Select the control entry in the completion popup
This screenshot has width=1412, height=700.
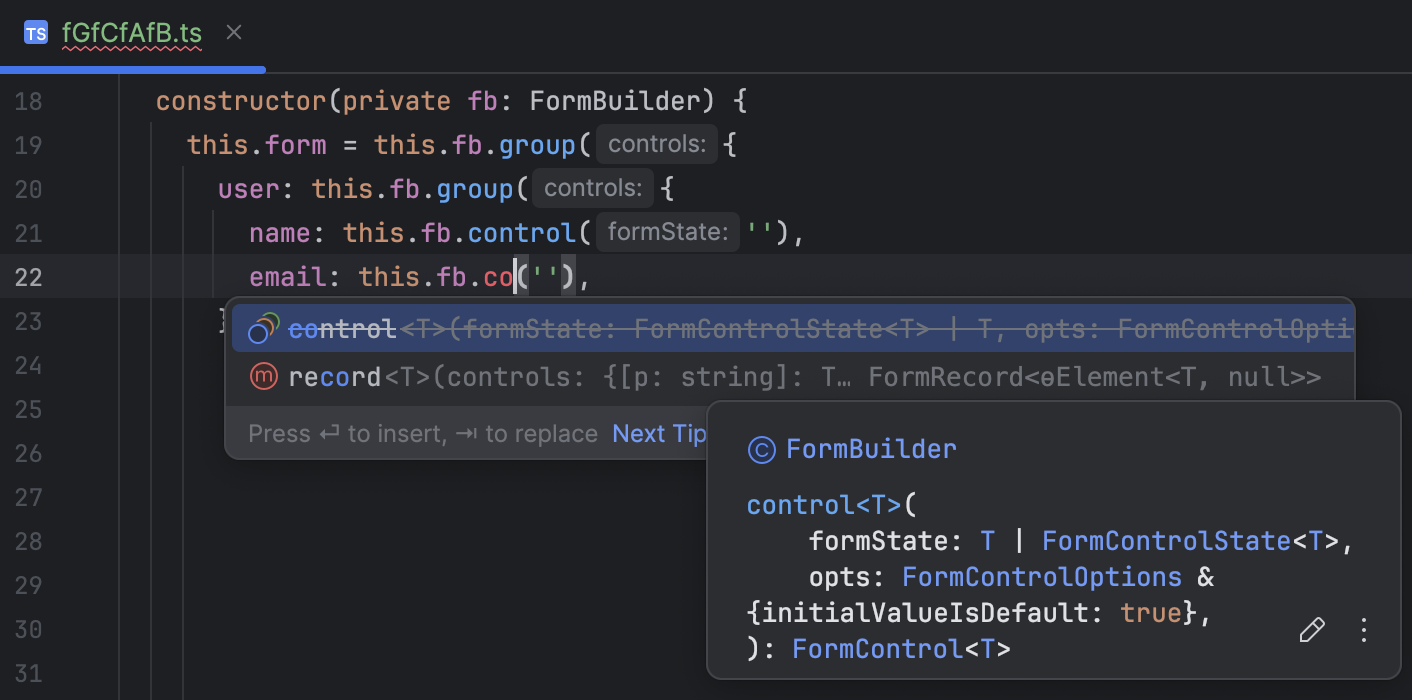(343, 328)
